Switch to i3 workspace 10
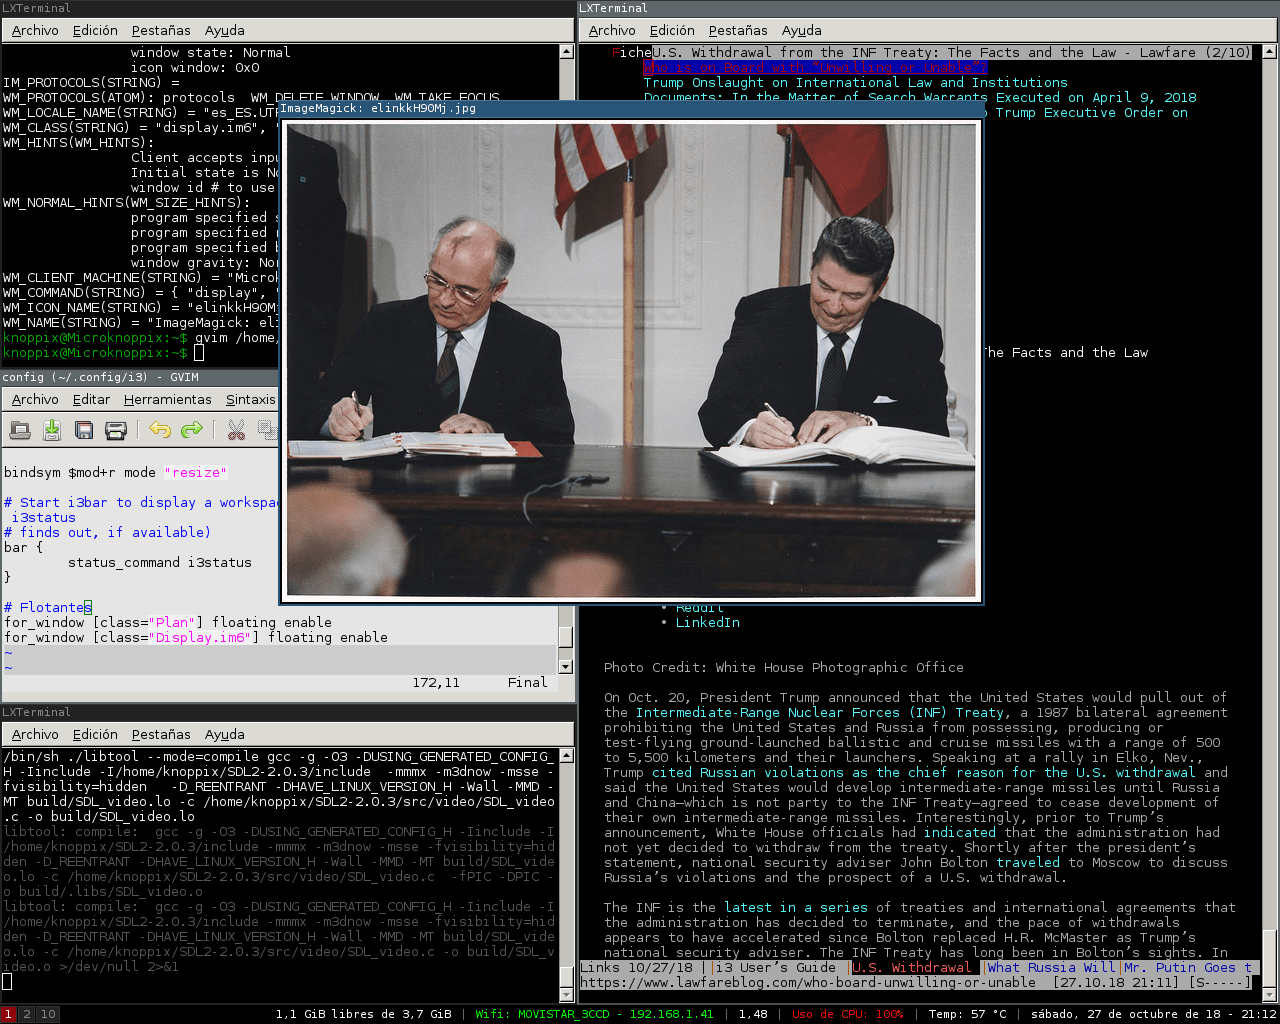 48,1014
